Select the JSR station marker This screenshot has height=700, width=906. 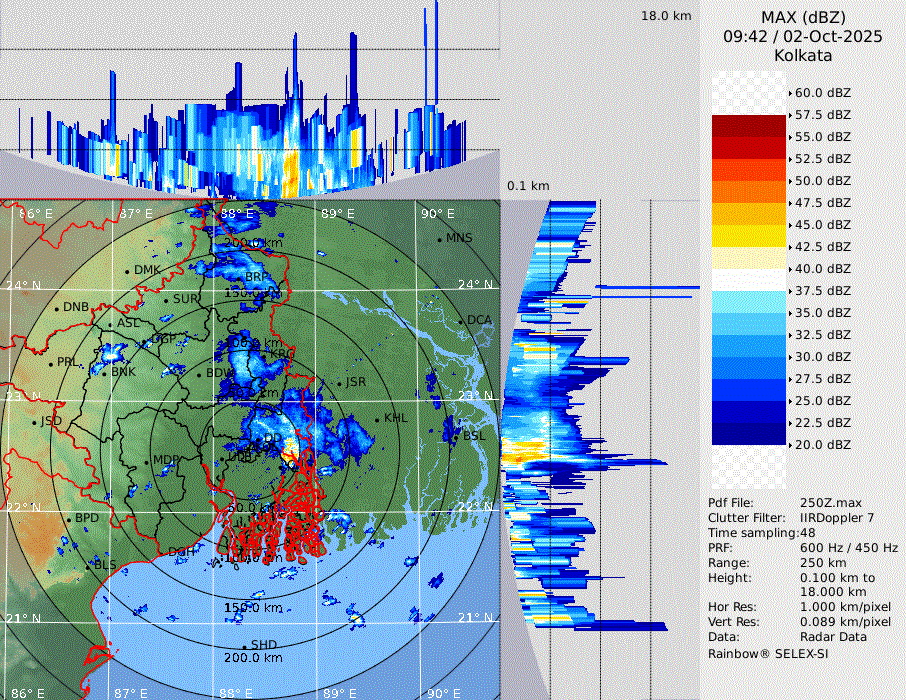[x=339, y=384]
